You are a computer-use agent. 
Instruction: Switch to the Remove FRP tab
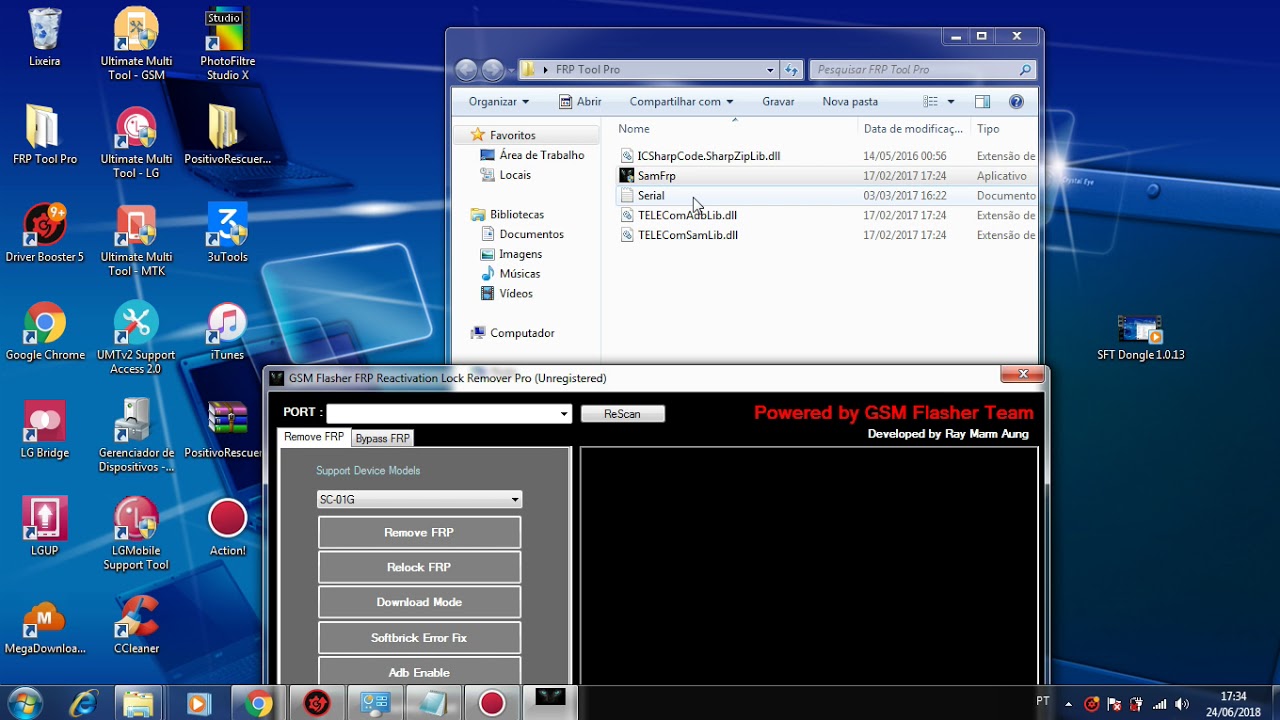(x=313, y=437)
